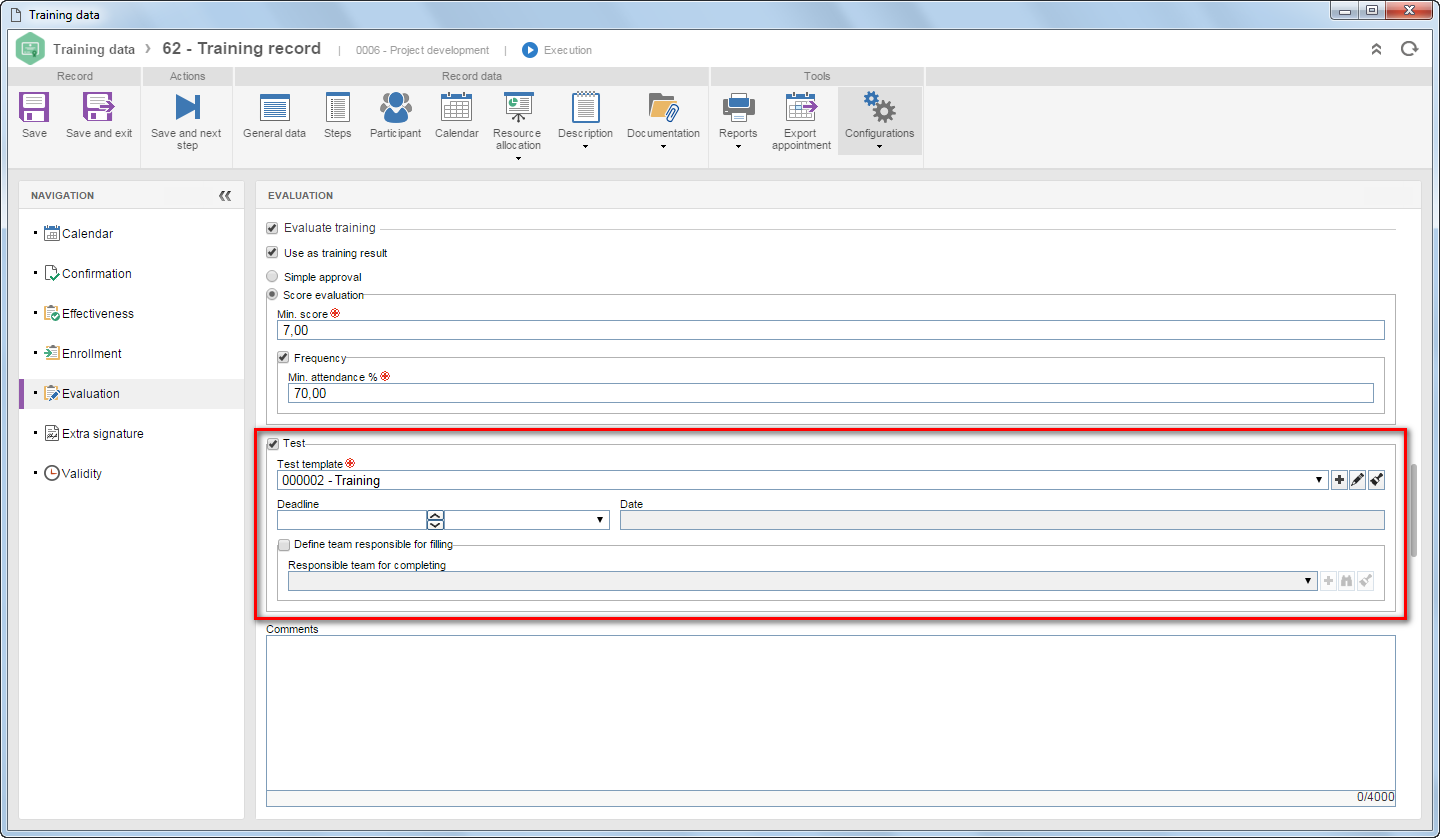Image resolution: width=1440 pixels, height=838 pixels.
Task: Open the Configurations gear menu
Action: coord(879,120)
